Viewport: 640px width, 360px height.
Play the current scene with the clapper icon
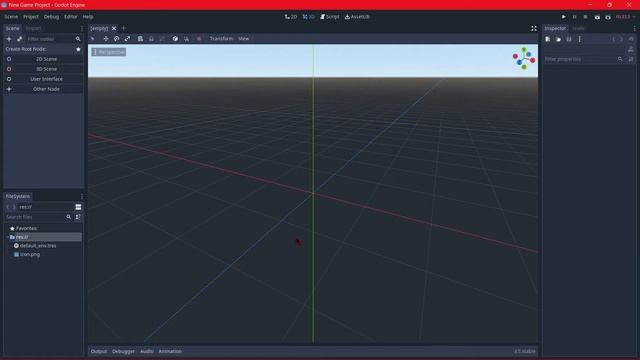pyautogui.click(x=597, y=17)
